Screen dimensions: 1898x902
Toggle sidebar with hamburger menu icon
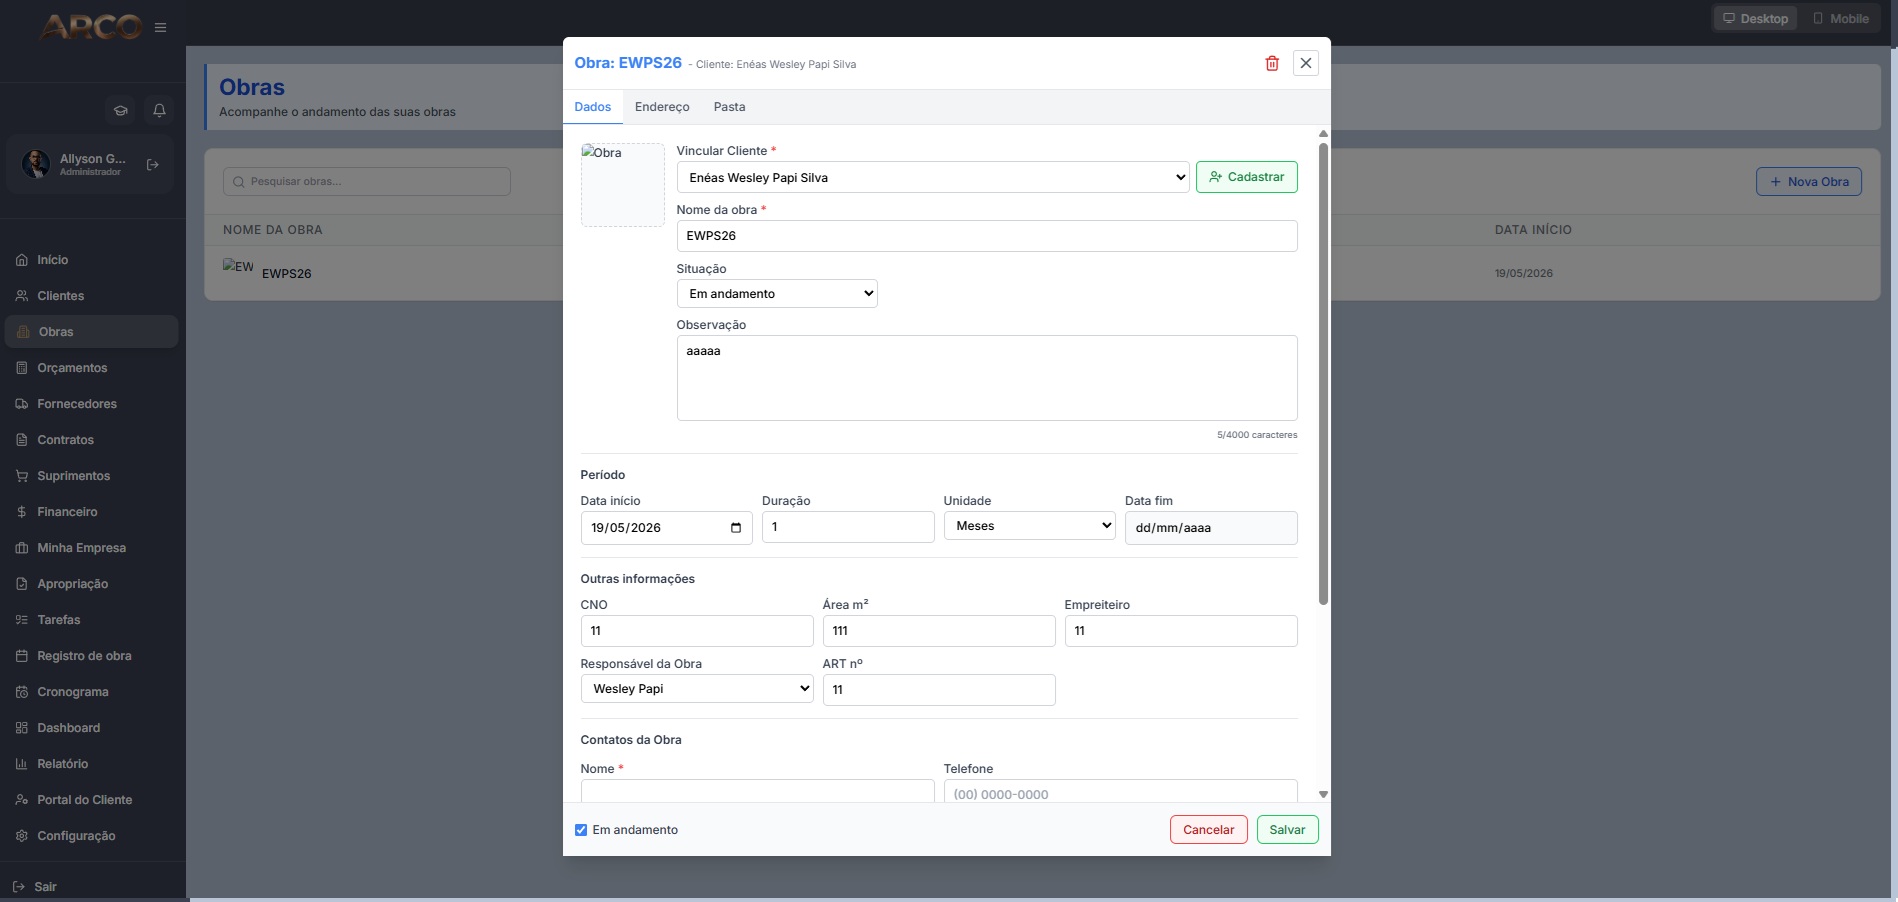(x=160, y=27)
